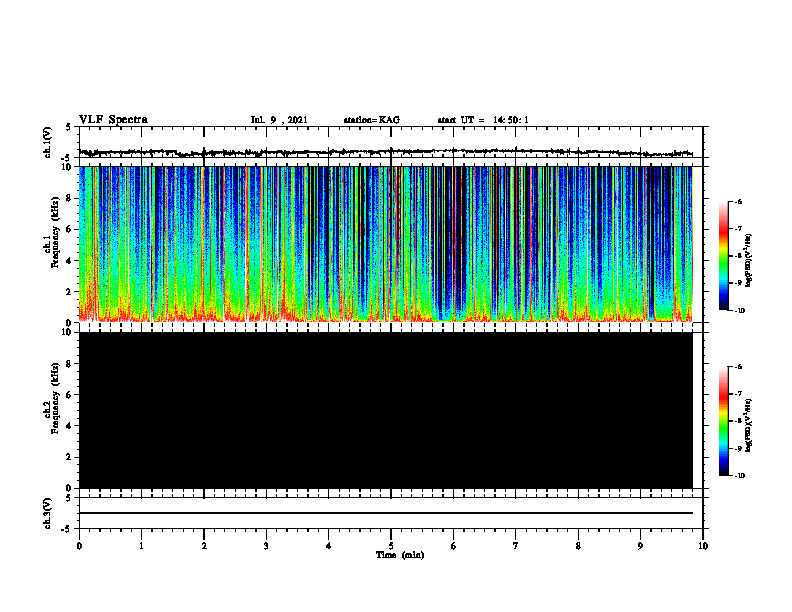Click the "8" tick on the time axis

click(578, 546)
